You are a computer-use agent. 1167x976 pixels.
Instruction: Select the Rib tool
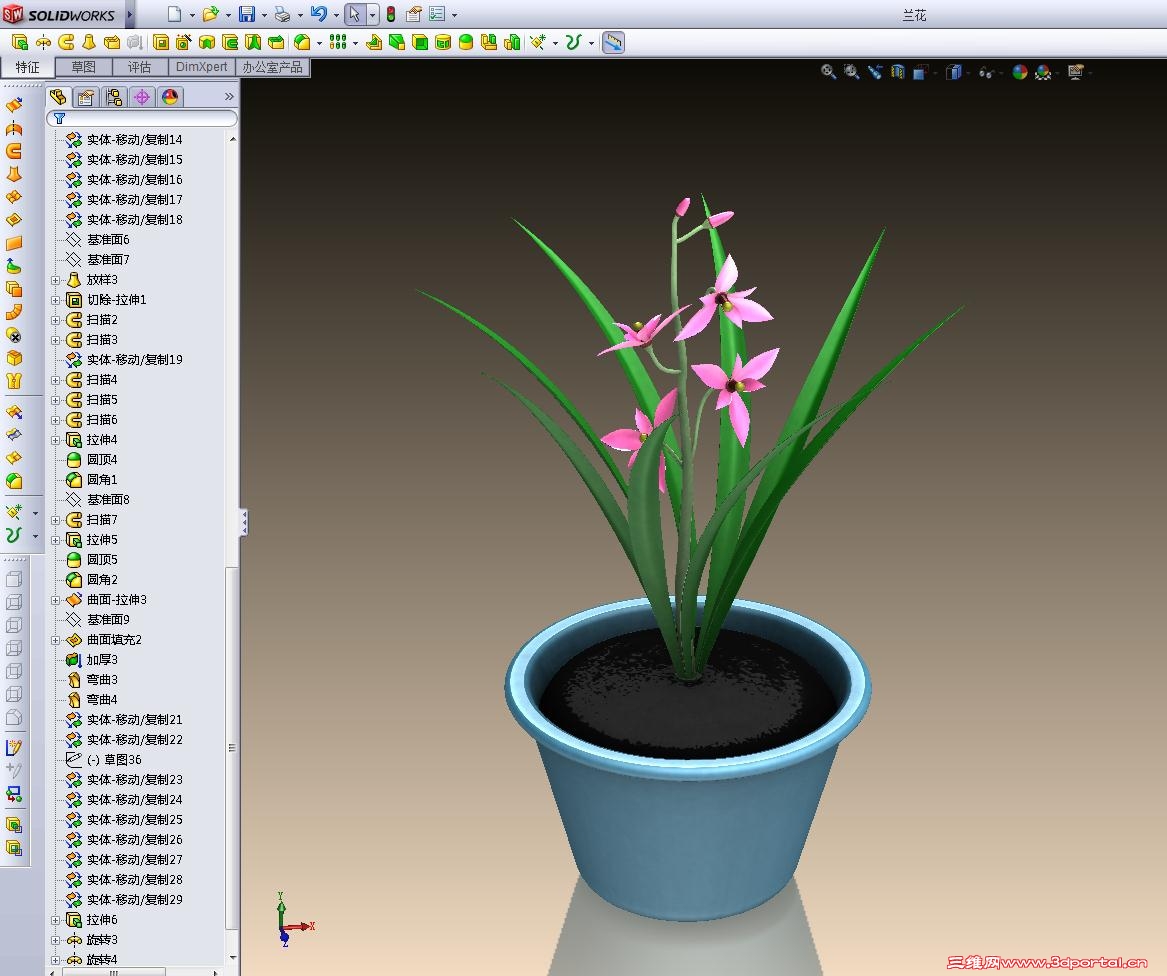pos(374,42)
